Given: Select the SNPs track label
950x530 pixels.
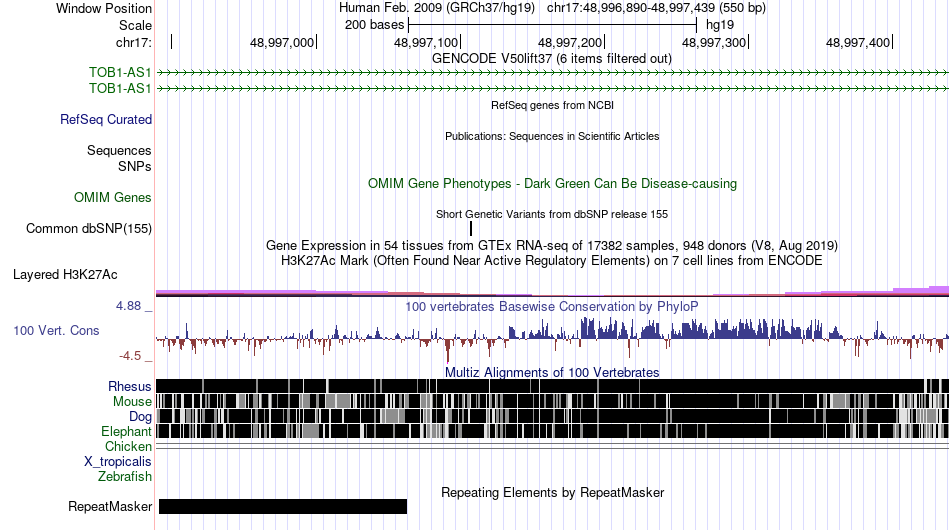Looking at the screenshot, I should pos(135,166).
